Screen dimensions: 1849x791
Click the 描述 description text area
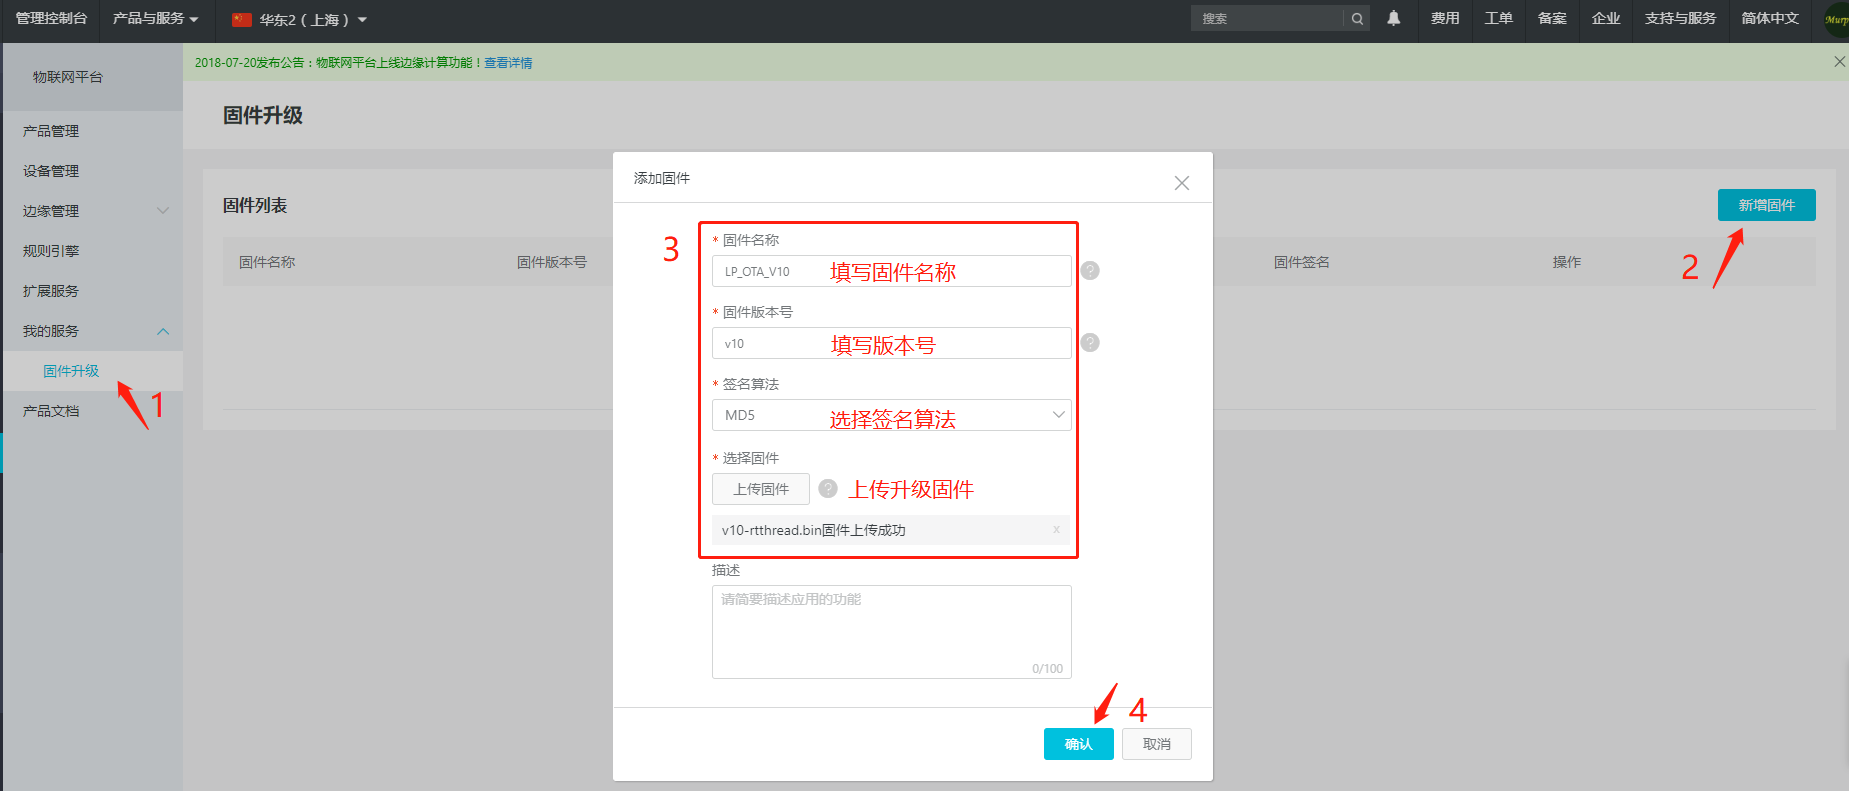click(x=891, y=631)
